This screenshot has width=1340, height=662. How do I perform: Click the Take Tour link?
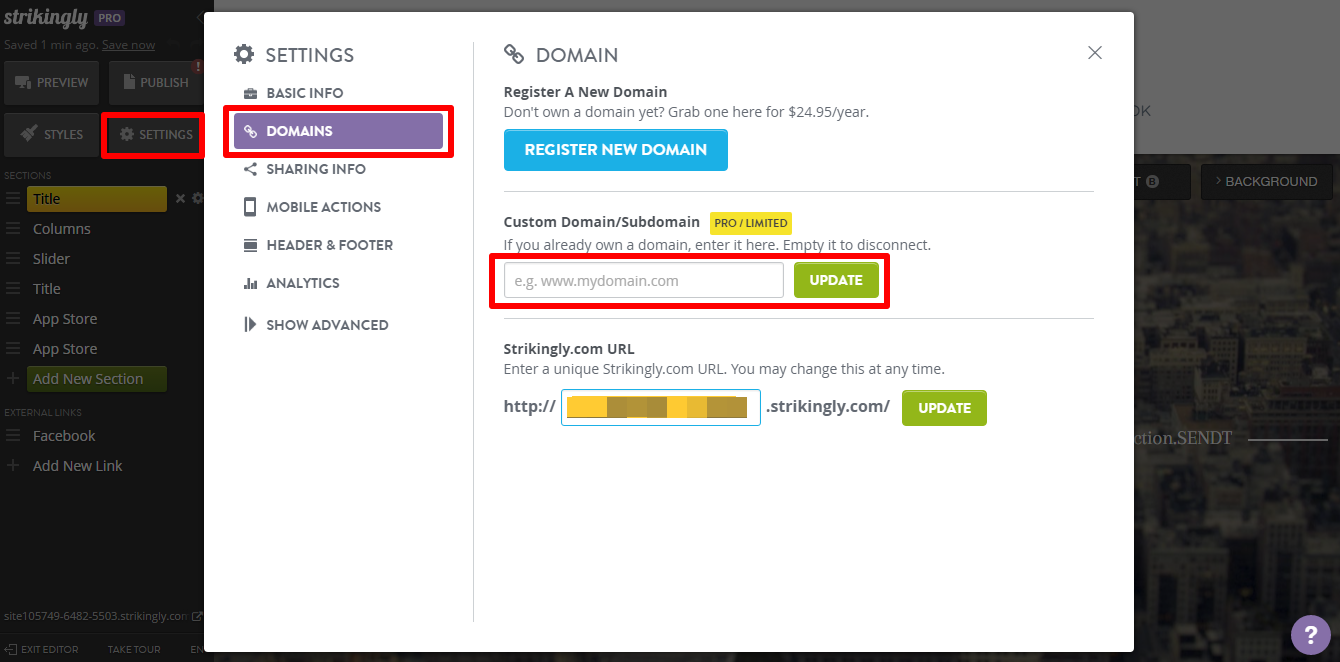[134, 649]
